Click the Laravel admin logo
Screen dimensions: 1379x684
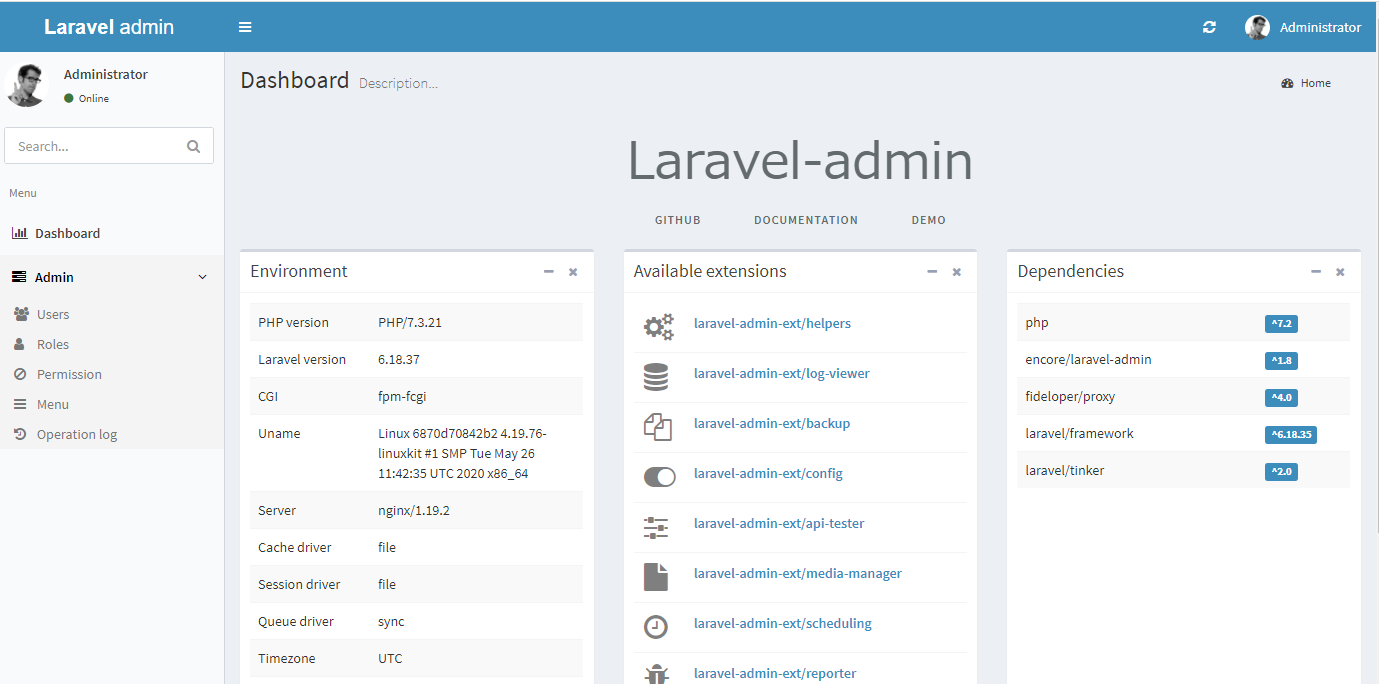(109, 27)
